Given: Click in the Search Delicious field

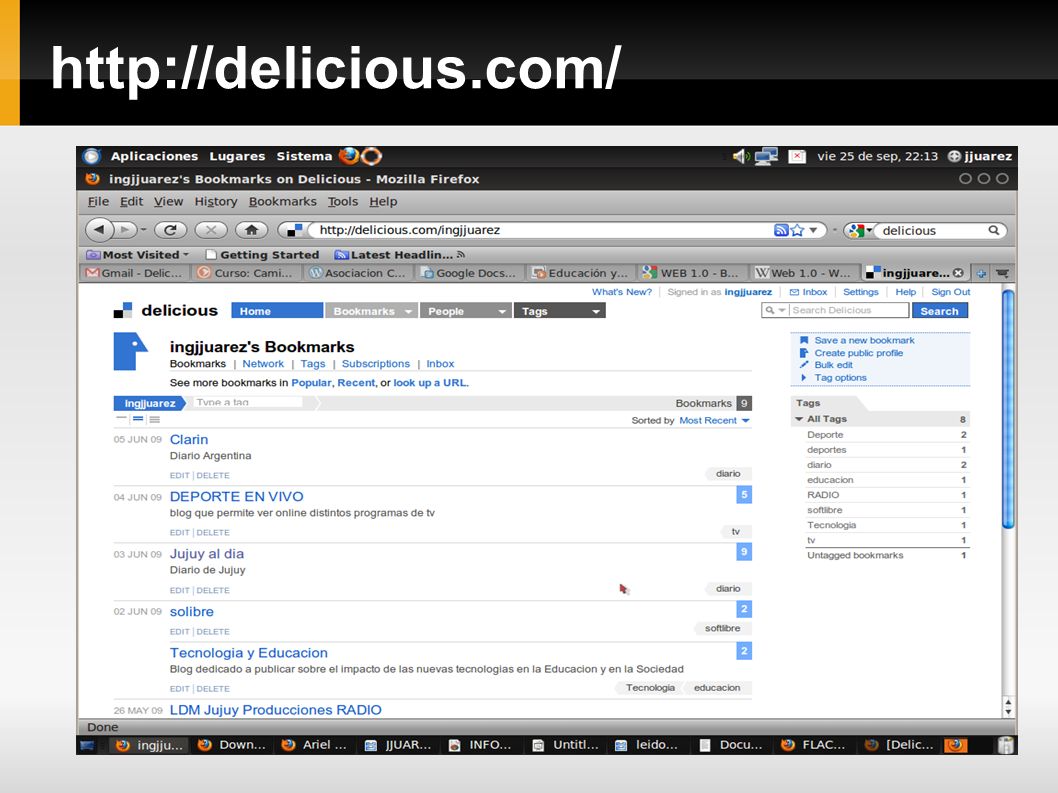Looking at the screenshot, I should [x=848, y=310].
